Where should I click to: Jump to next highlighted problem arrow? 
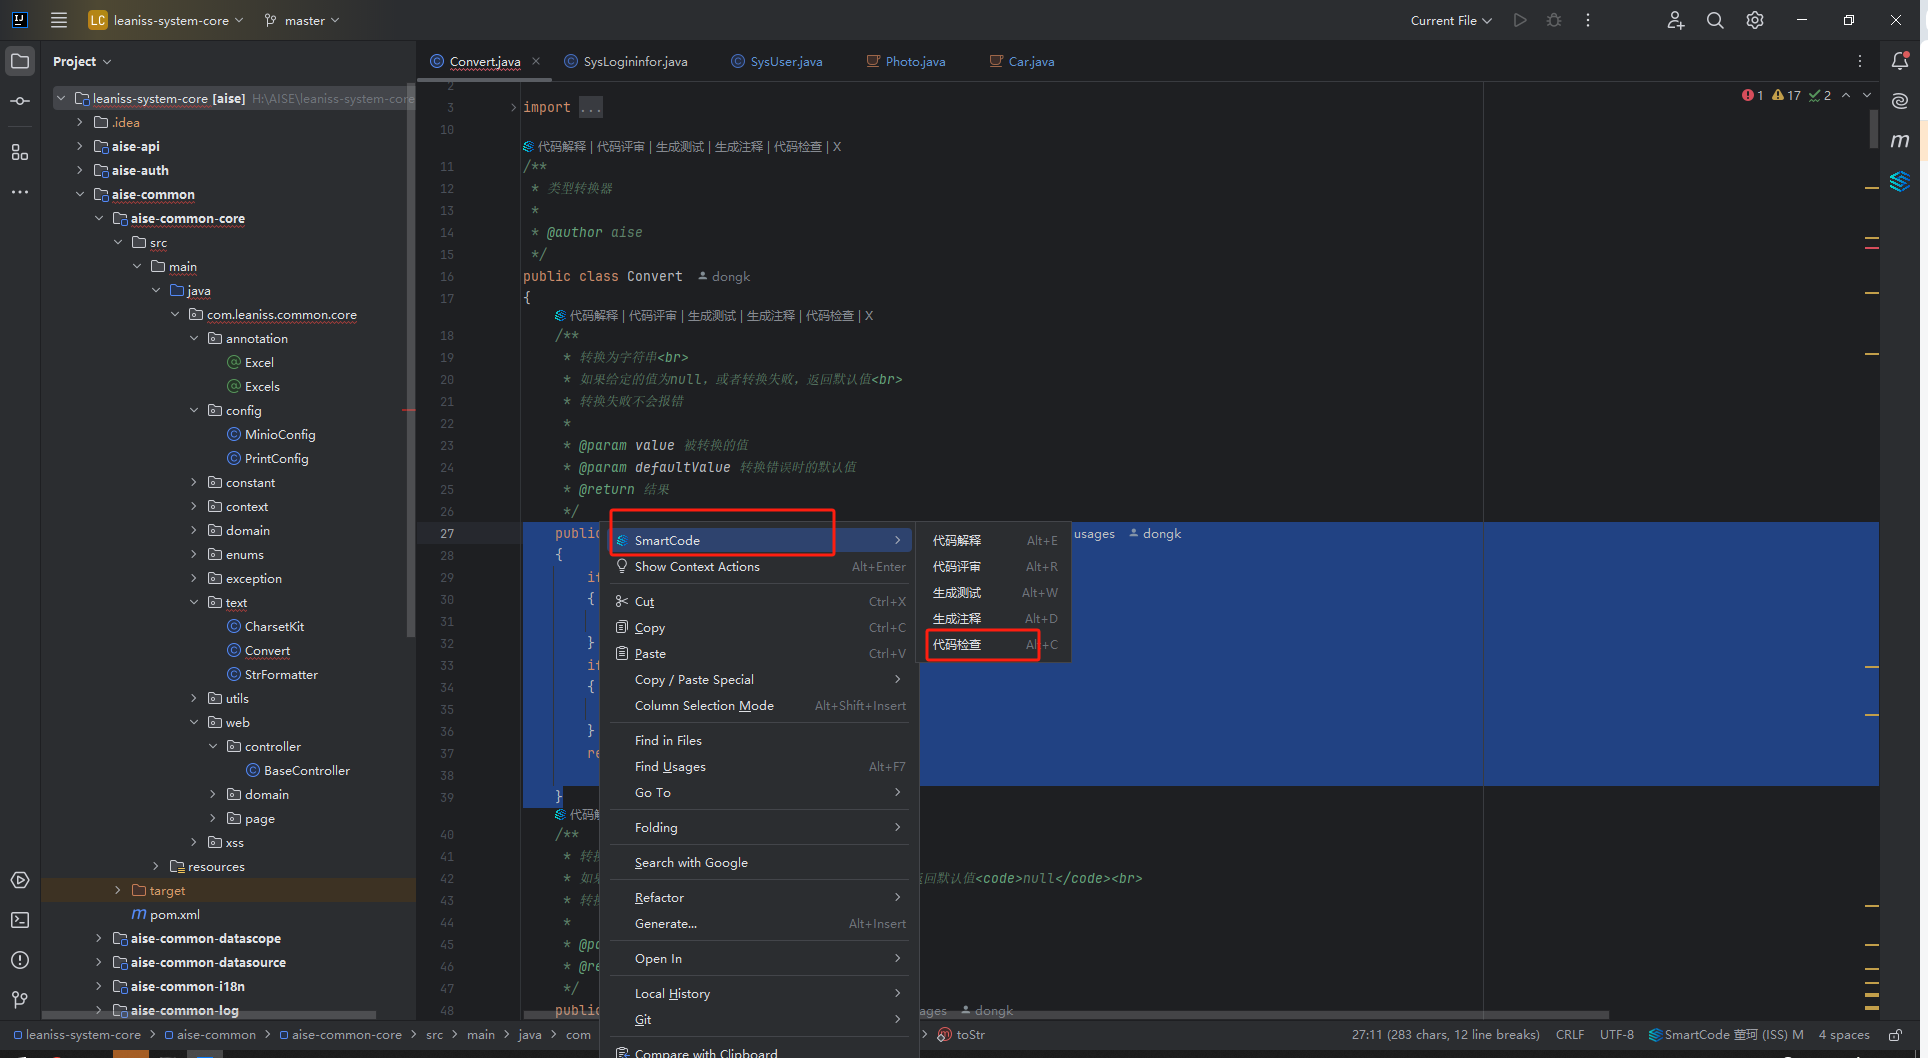click(x=1867, y=95)
